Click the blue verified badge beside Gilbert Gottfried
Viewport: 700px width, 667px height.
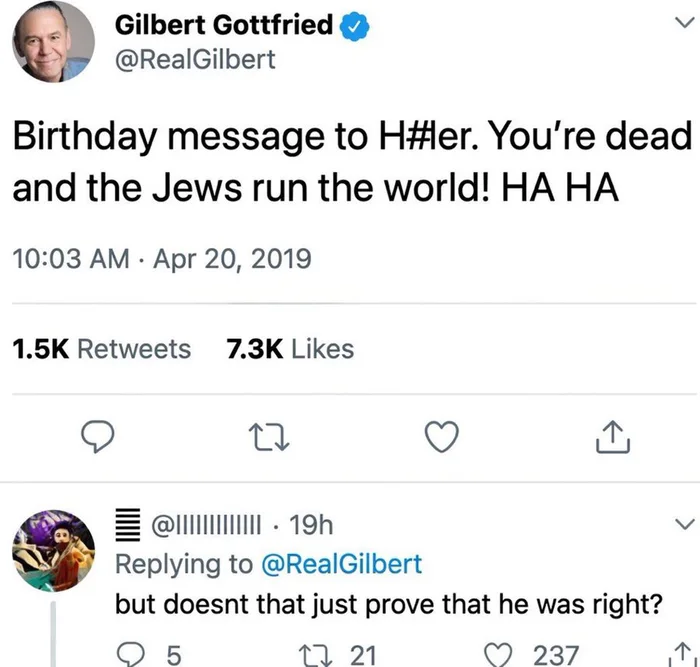354,27
